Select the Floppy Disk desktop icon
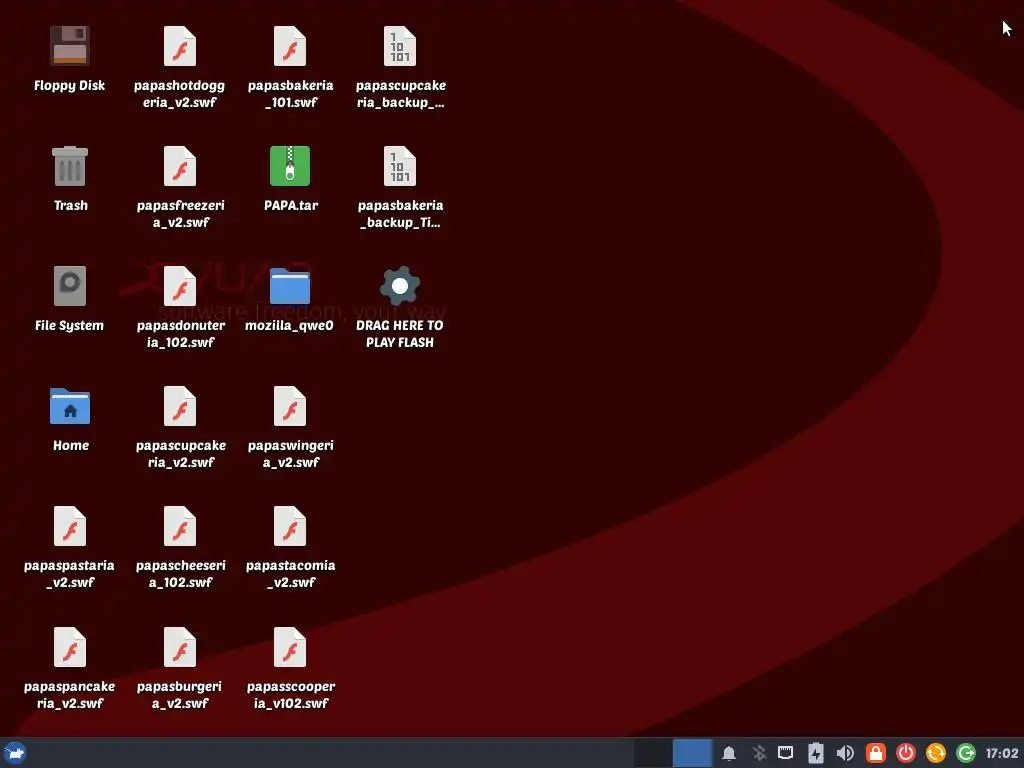 click(x=69, y=46)
